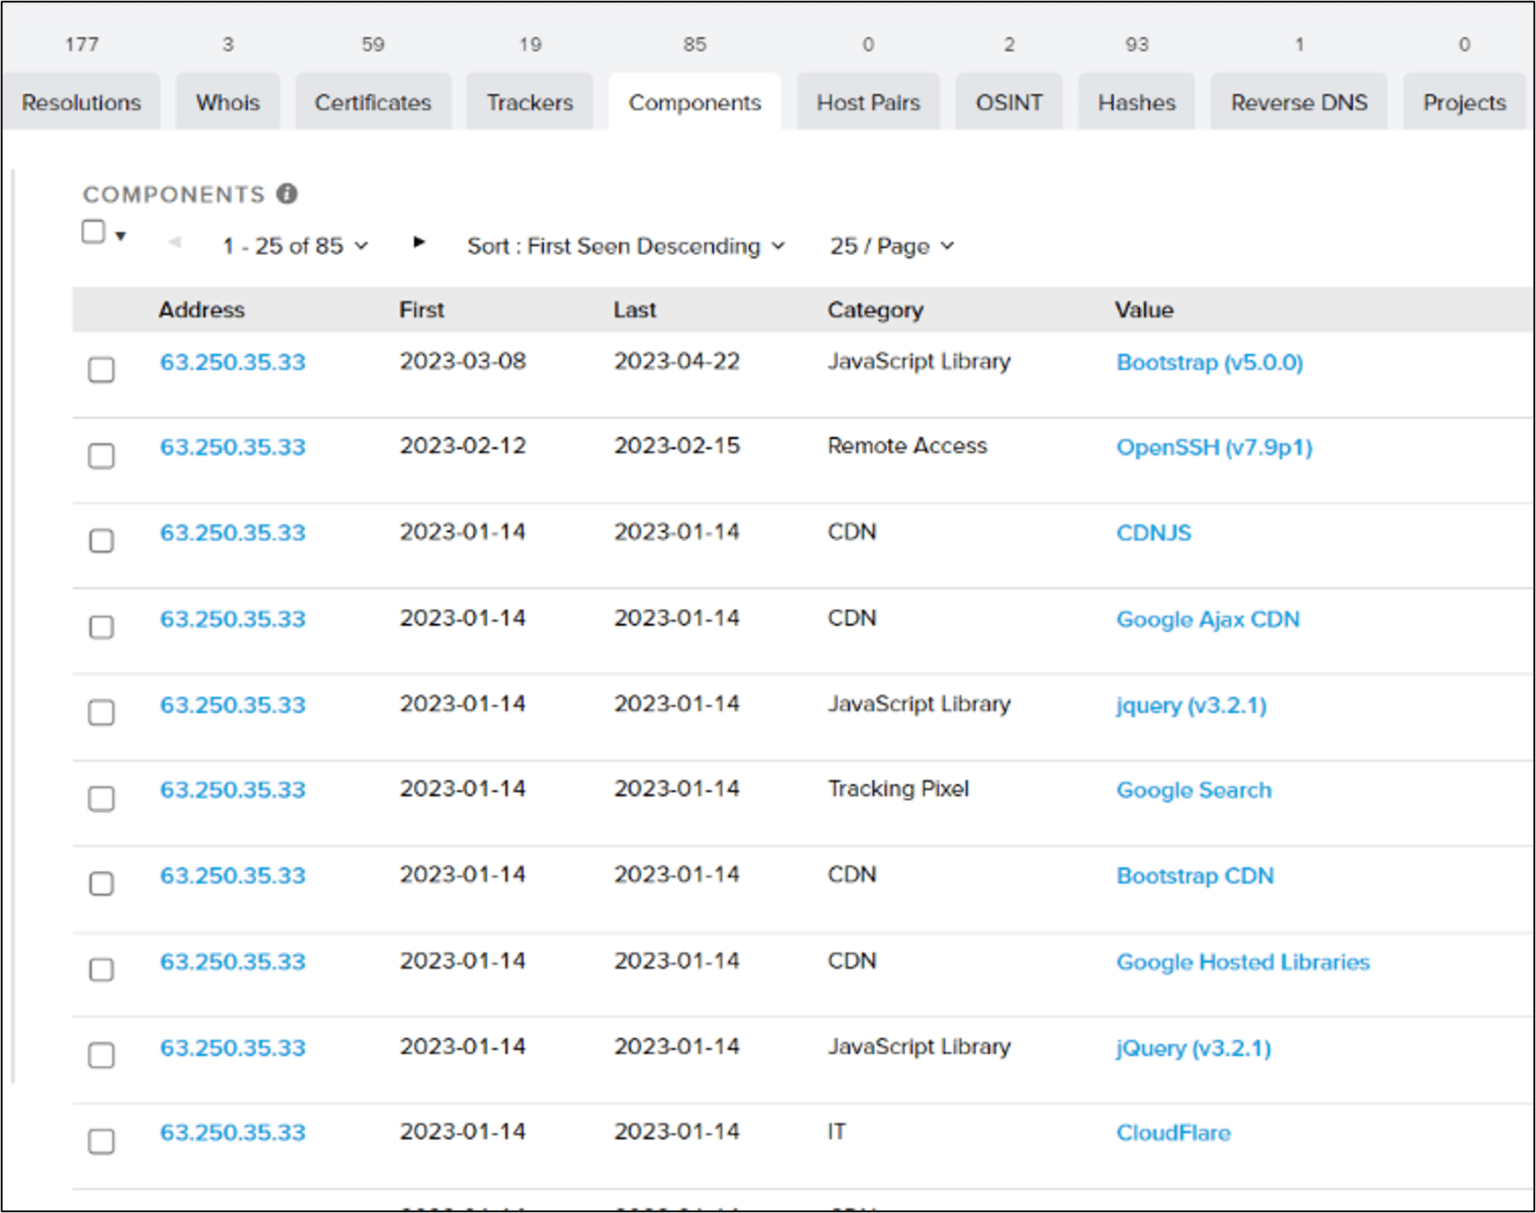Open the 25 / Page dropdown
The image size is (1536, 1213).
point(892,246)
